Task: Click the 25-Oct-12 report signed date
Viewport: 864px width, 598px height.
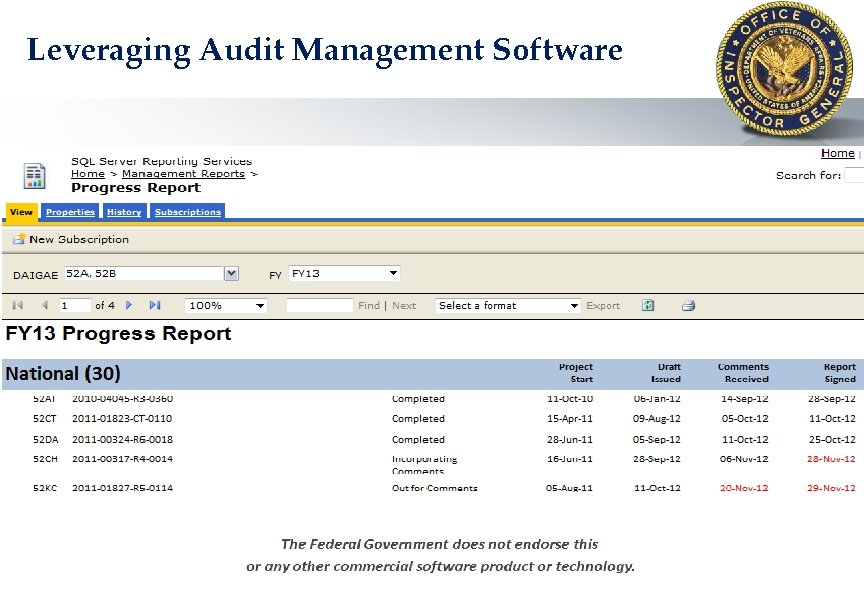Action: (x=832, y=439)
